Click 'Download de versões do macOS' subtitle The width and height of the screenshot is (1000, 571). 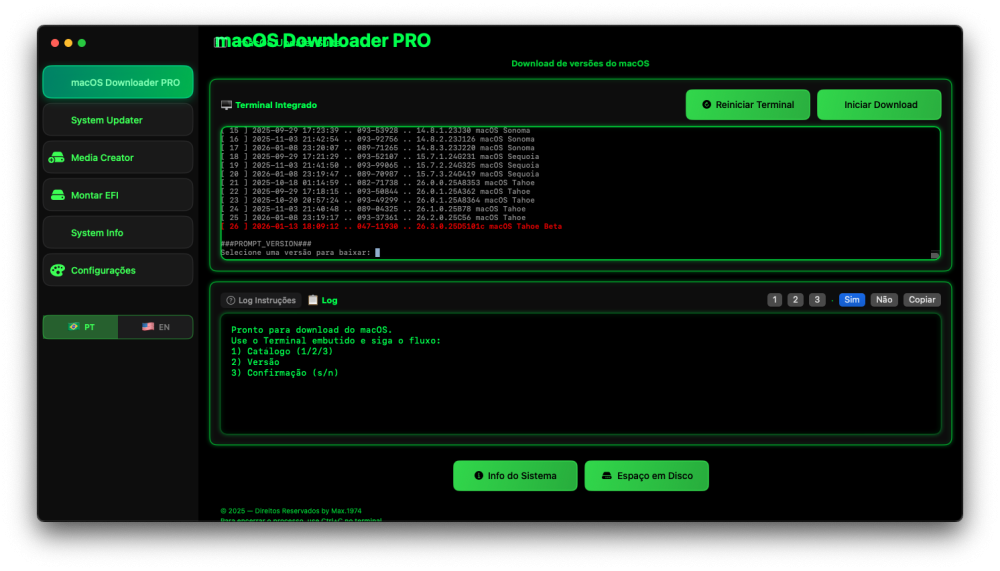[x=580, y=63]
